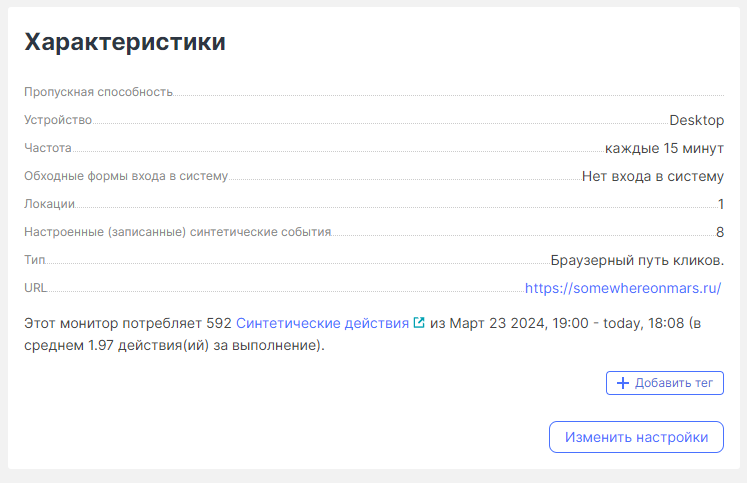Select the Нет входа в систему value

pos(652,176)
